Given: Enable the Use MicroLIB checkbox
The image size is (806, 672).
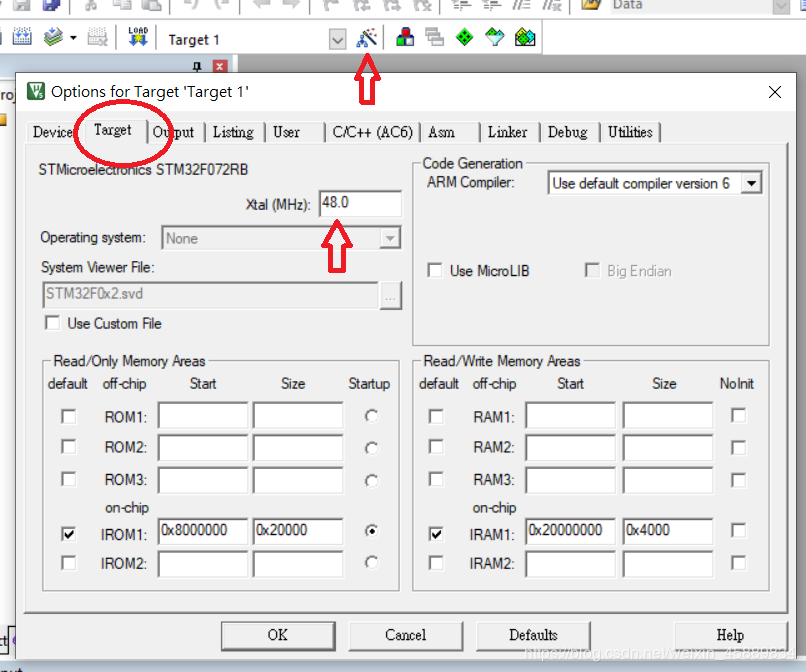Looking at the screenshot, I should 435,270.
